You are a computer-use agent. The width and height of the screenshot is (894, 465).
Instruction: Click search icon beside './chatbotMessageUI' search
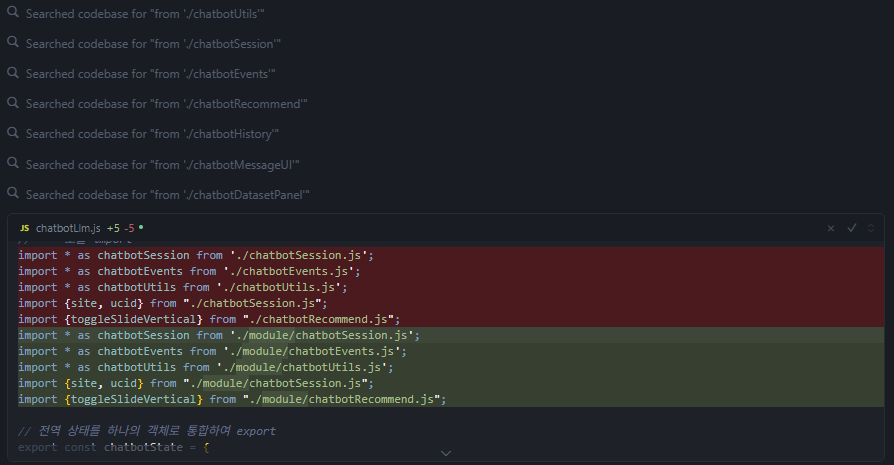point(13,163)
